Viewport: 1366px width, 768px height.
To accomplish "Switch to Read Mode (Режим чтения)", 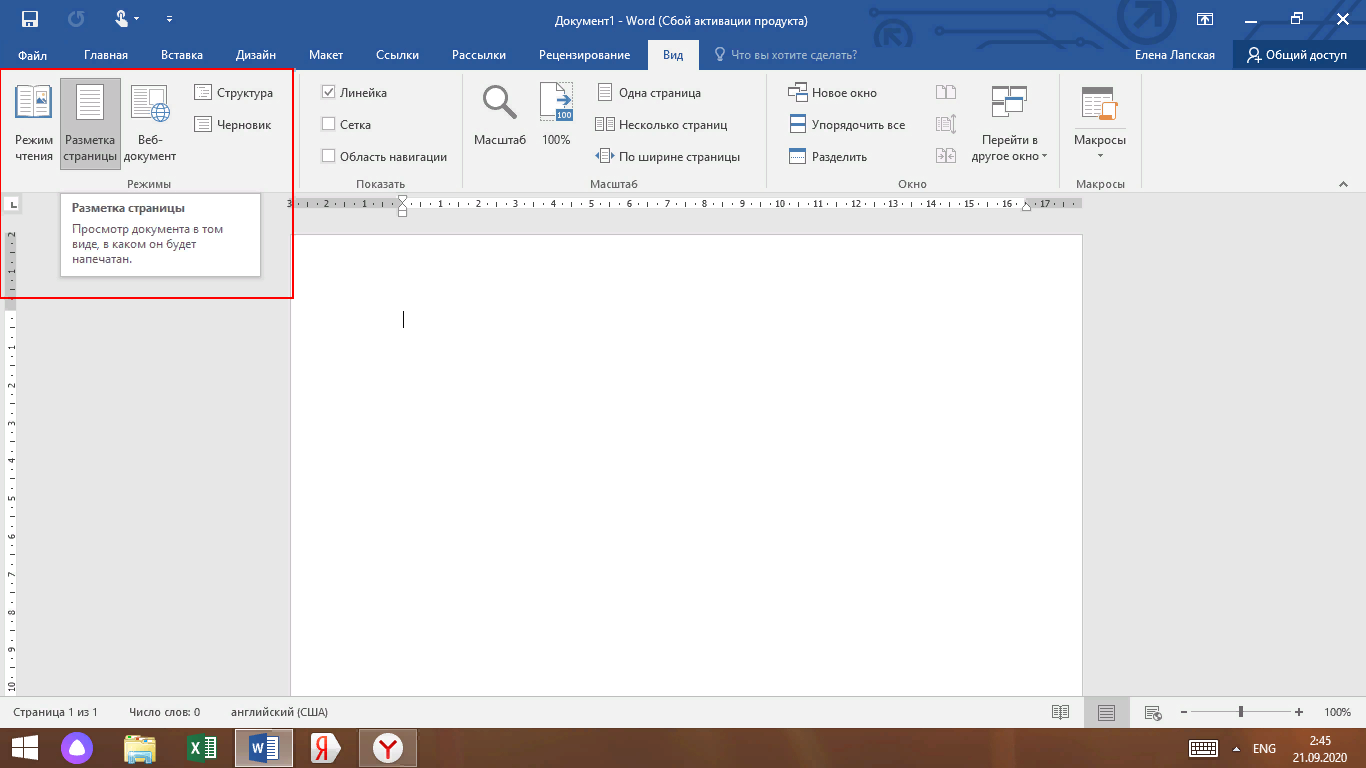I will coord(34,124).
